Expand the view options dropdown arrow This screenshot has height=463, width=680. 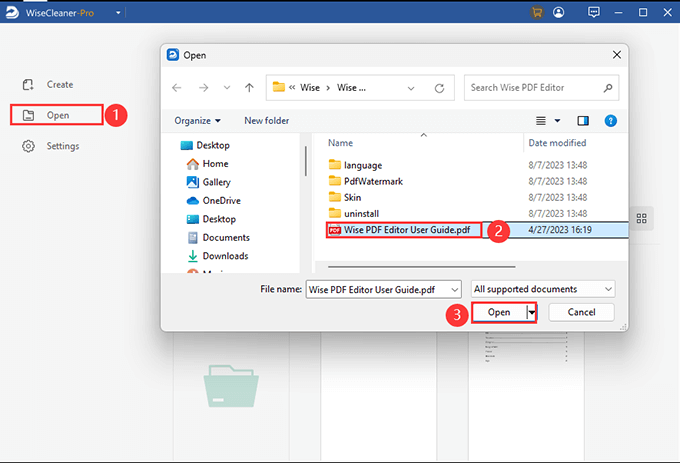557,121
